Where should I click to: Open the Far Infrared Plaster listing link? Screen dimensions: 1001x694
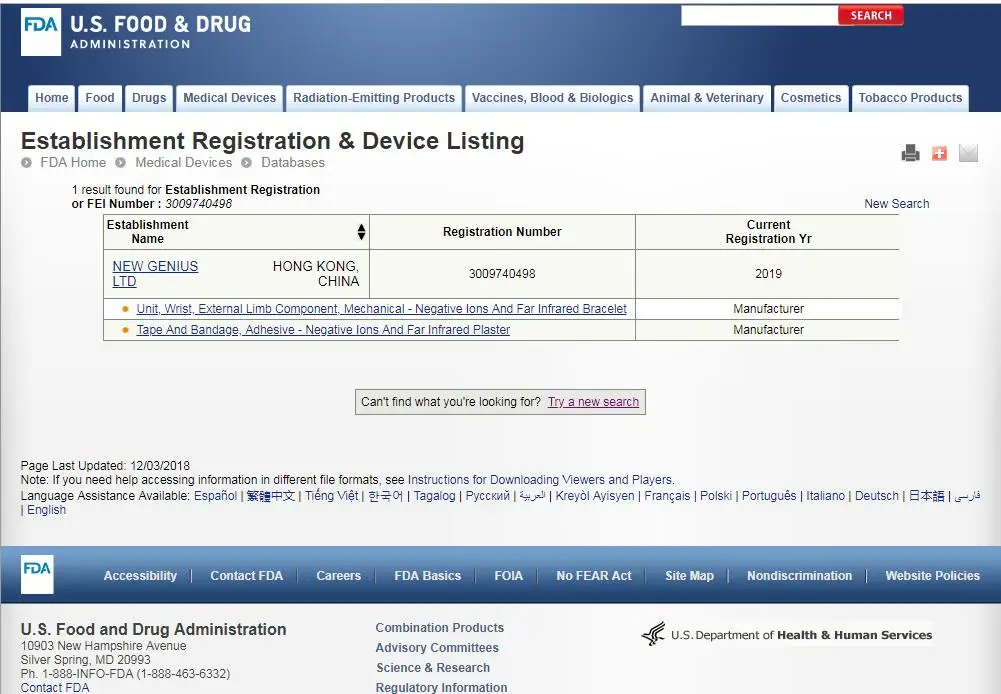[x=323, y=330]
